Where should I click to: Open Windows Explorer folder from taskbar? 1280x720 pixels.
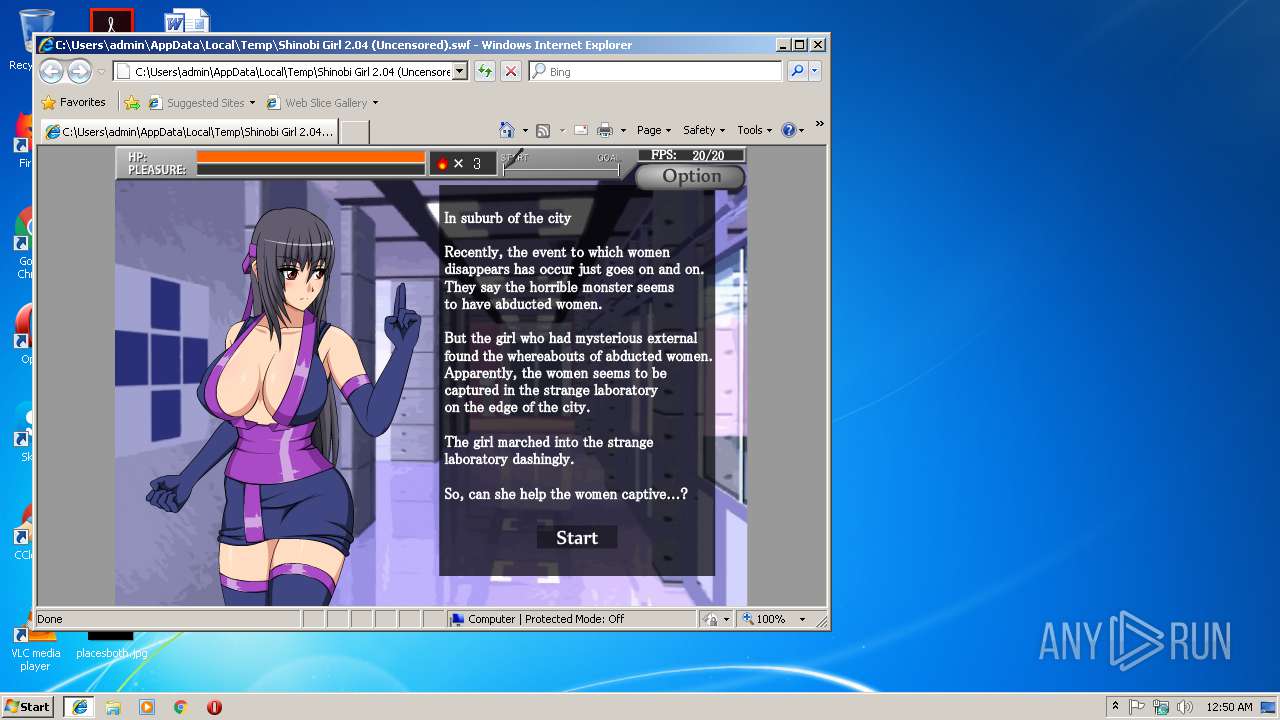tap(113, 706)
